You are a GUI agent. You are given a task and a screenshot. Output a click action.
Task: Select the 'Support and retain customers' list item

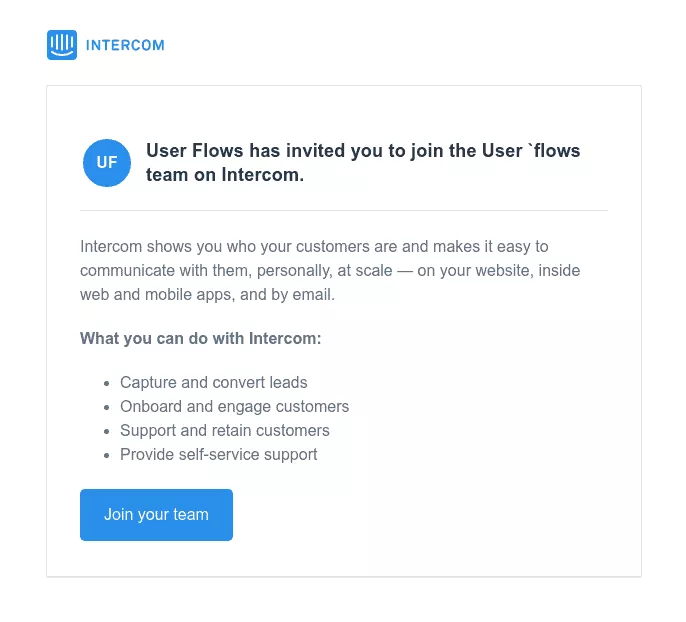coord(225,430)
